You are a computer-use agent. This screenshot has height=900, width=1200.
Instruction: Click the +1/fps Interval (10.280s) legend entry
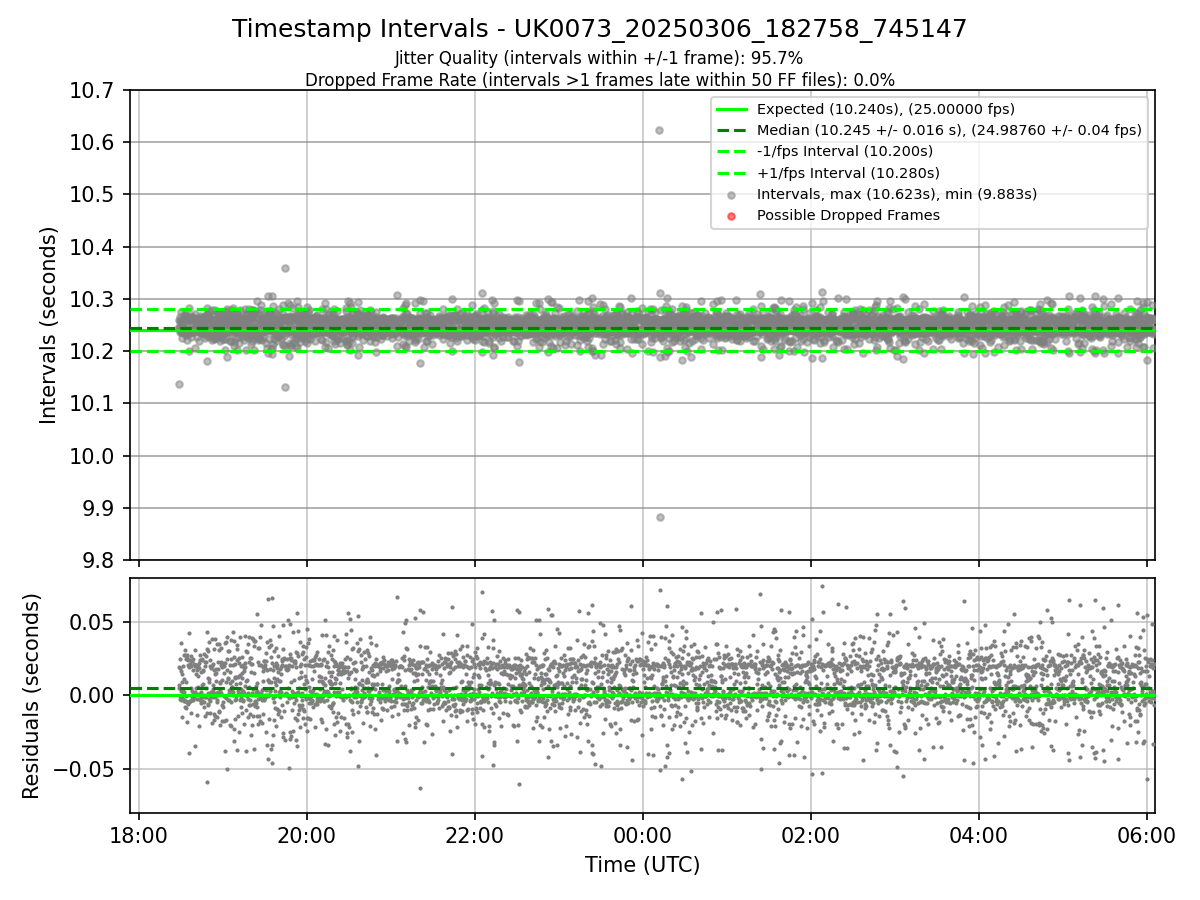[844, 172]
